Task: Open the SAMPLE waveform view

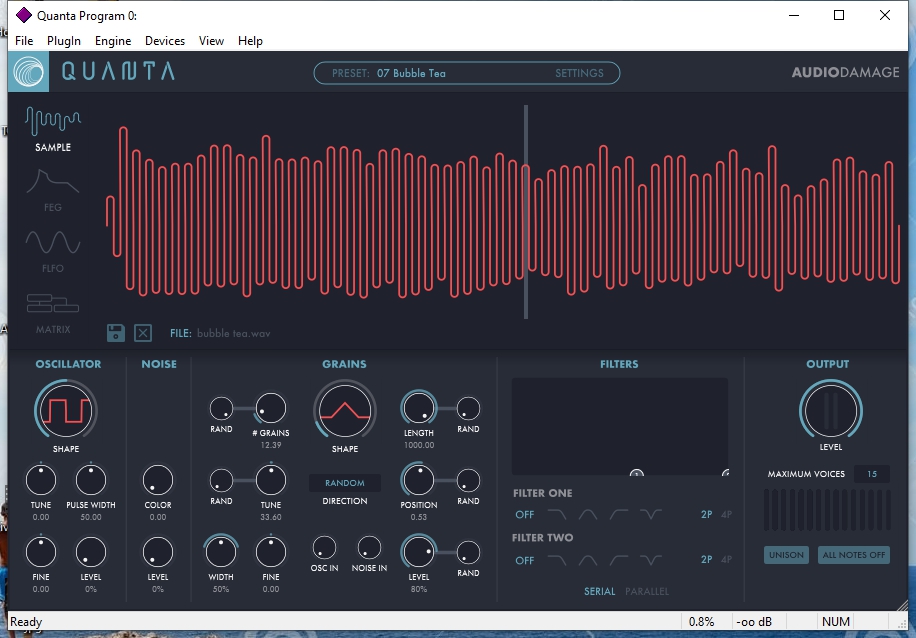Action: point(53,130)
